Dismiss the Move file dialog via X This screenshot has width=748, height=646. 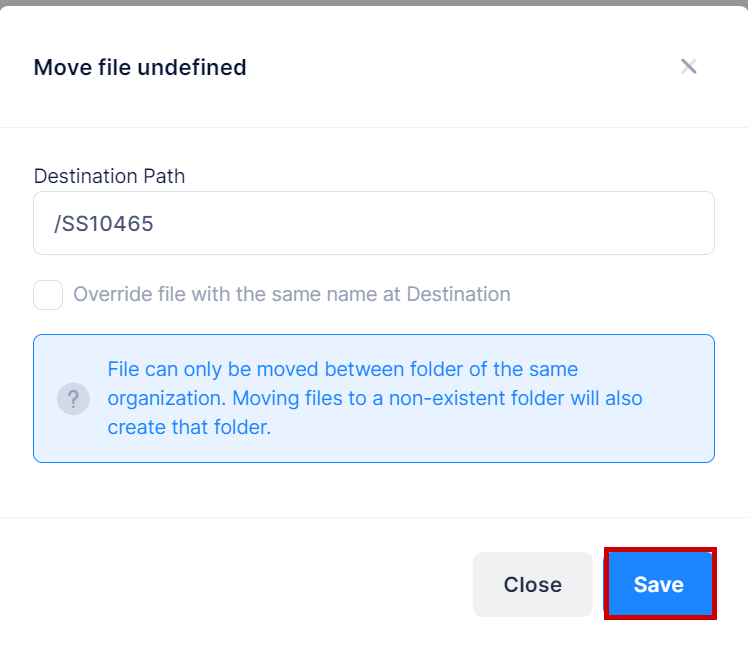pos(688,67)
